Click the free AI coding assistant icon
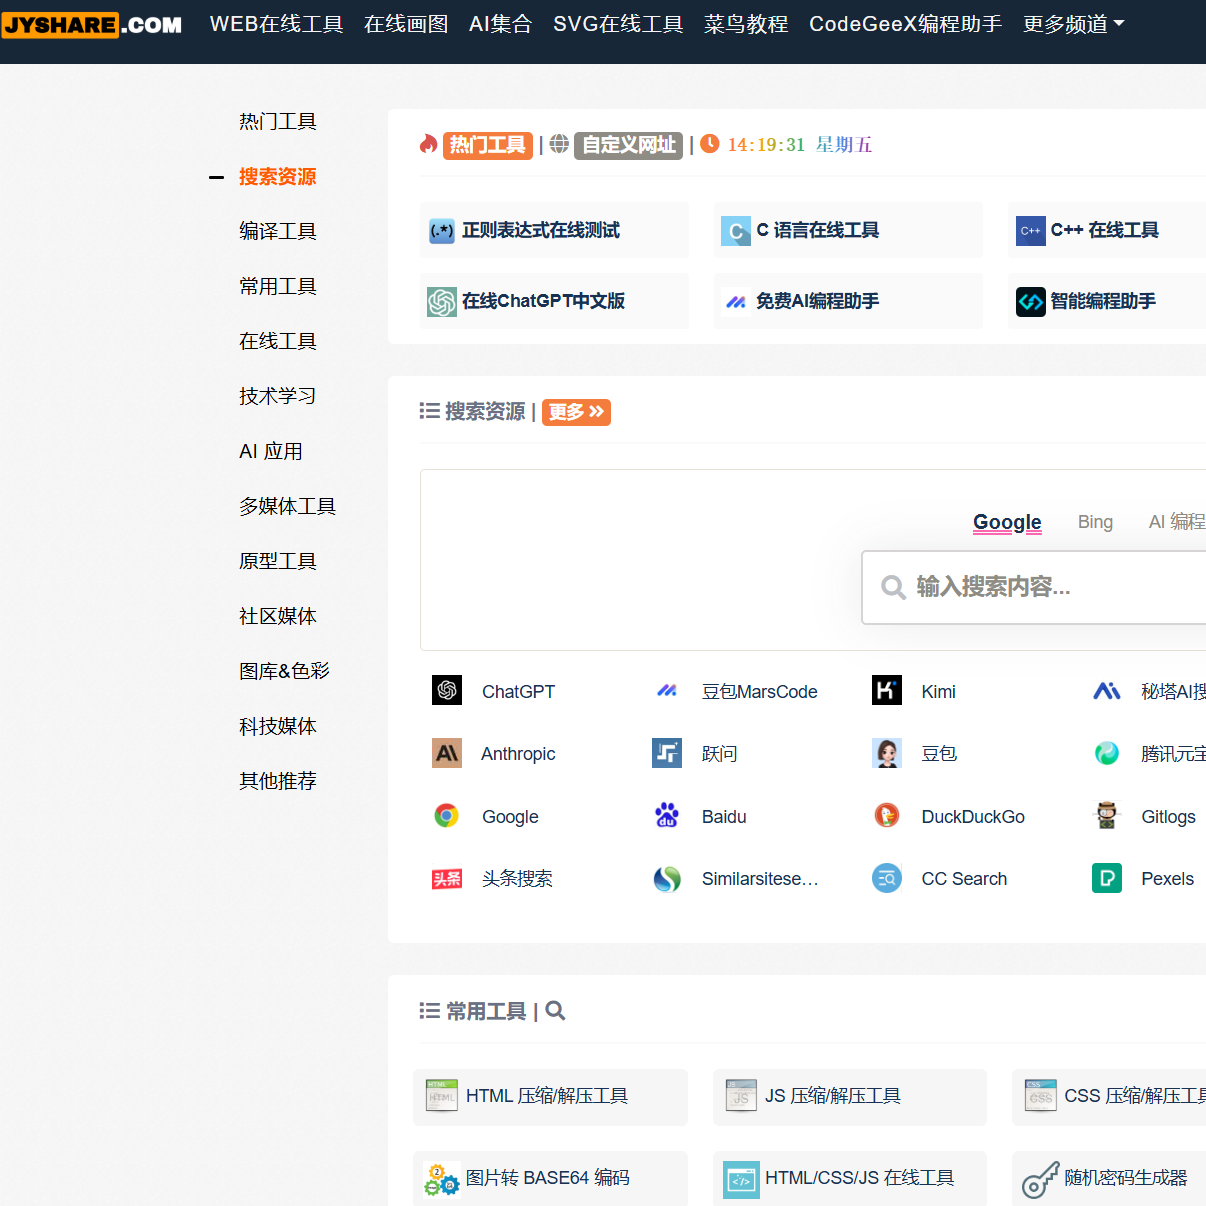Screen dimensions: 1206x1206 click(x=736, y=301)
